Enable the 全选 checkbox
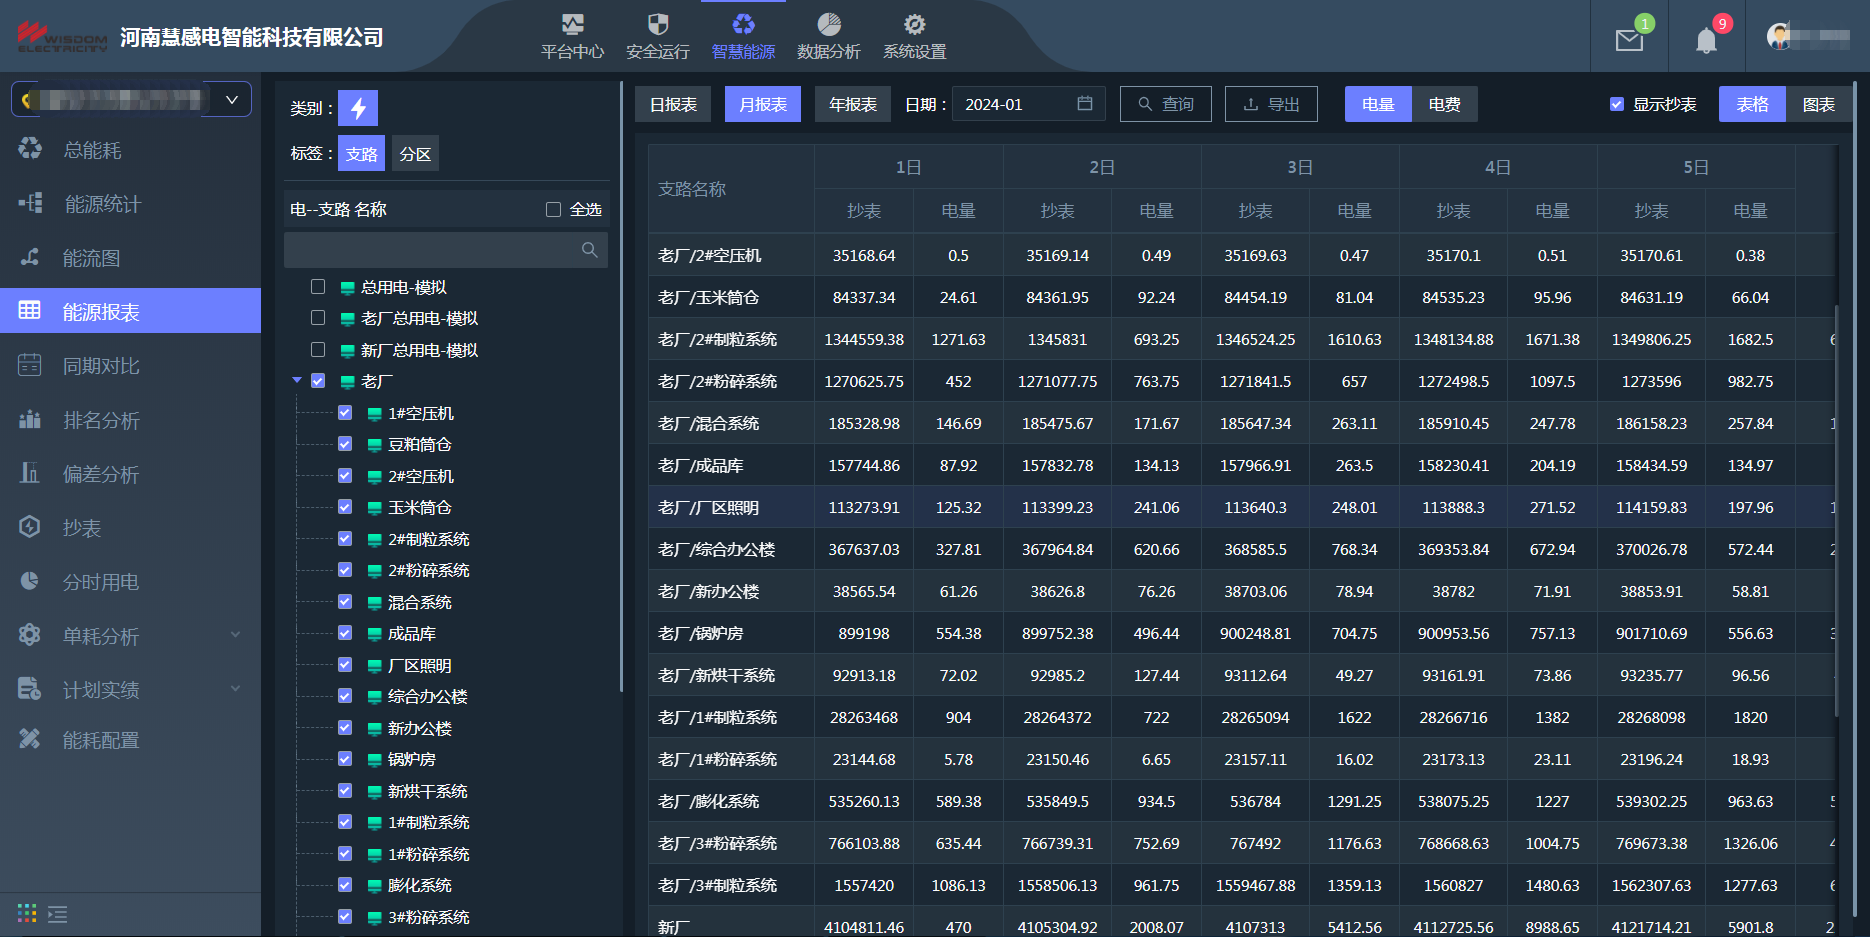This screenshot has height=937, width=1870. 553,209
